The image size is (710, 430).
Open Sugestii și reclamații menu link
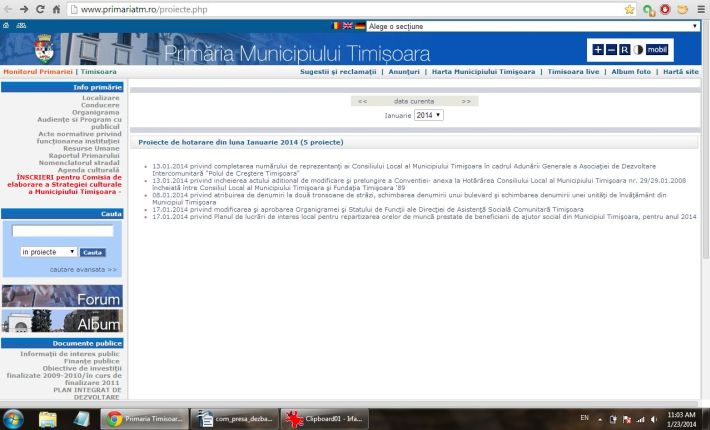click(338, 72)
